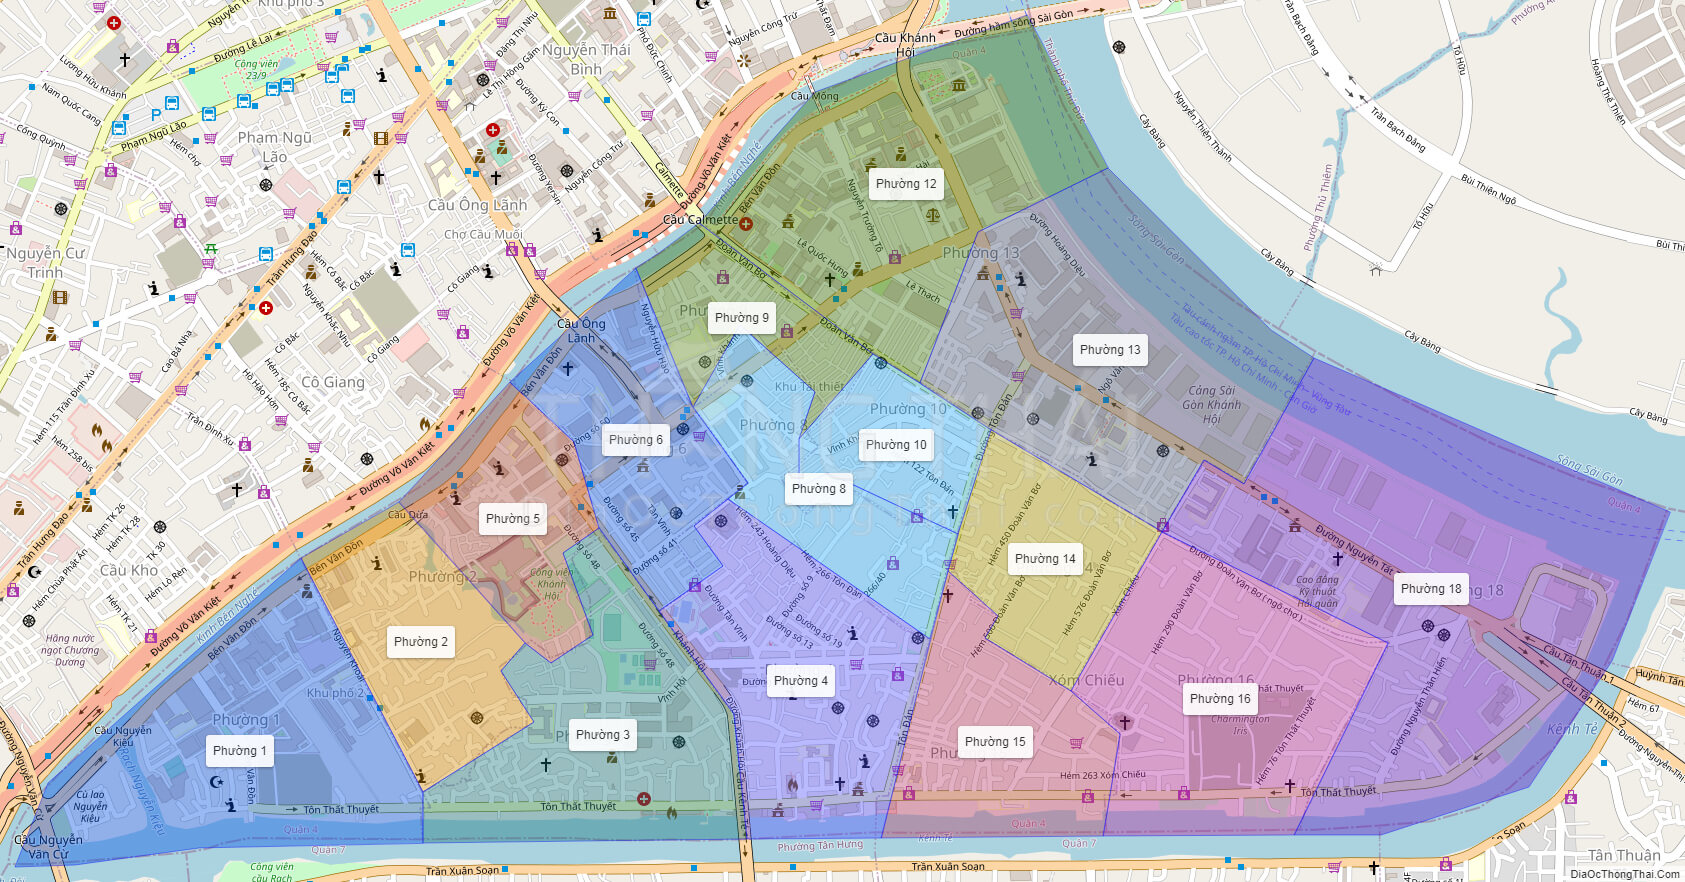This screenshot has width=1685, height=882.
Task: Click the Cao đẳng Kỹ thuật Hải quân label
Action: coord(1317,591)
